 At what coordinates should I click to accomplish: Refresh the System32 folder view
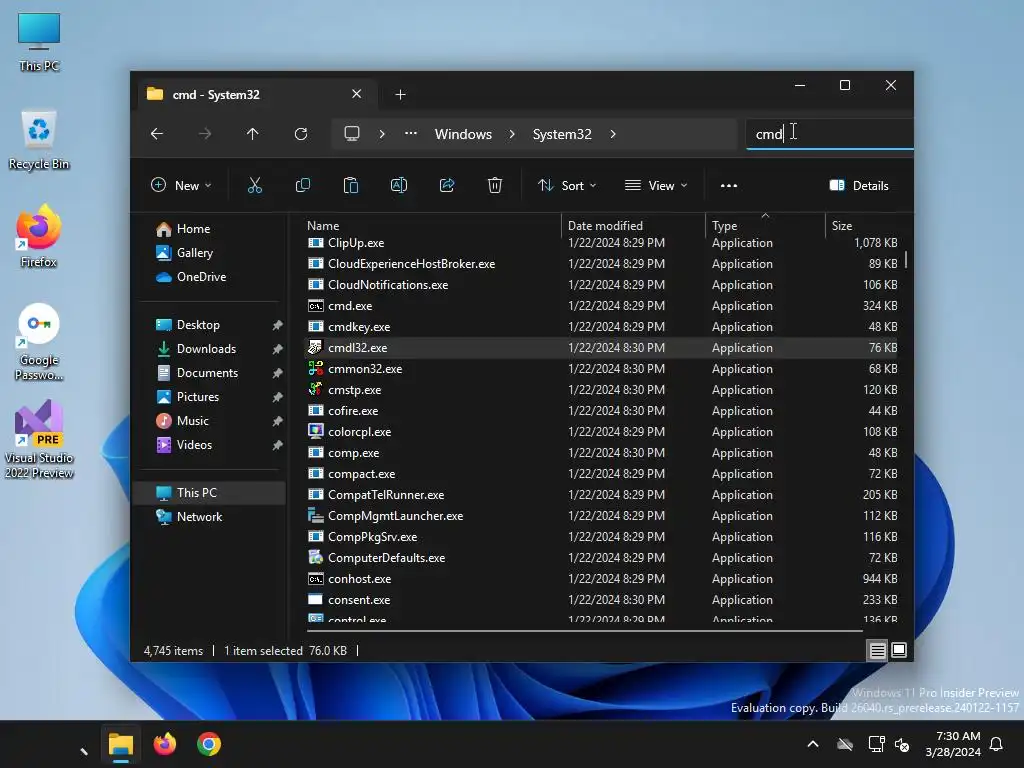pyautogui.click(x=301, y=134)
